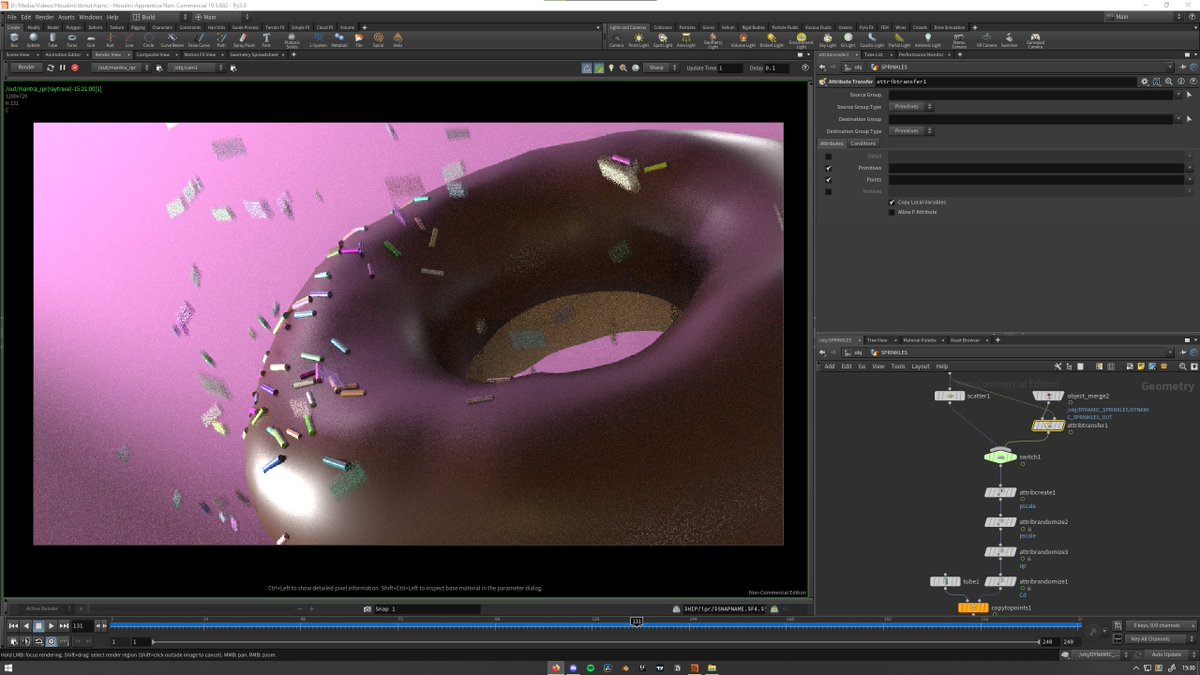Viewport: 1200px width, 675px height.
Task: Toggle the Points attribute checkbox
Action: [x=828, y=180]
